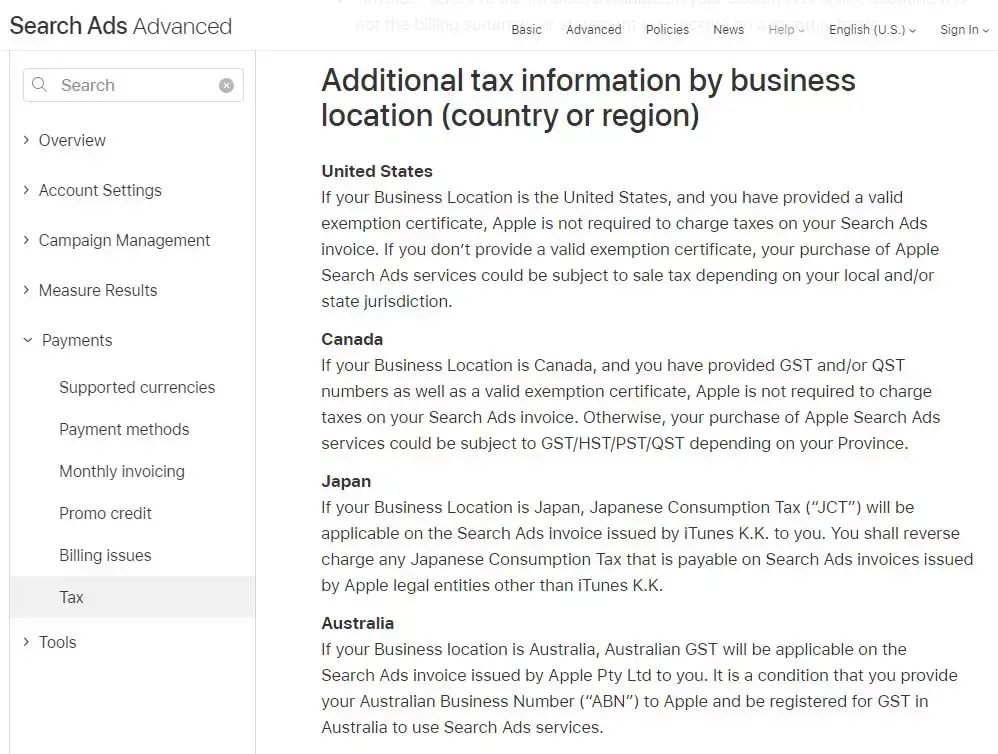Clear the search field with the X icon
The width and height of the screenshot is (998, 754).
coord(226,86)
